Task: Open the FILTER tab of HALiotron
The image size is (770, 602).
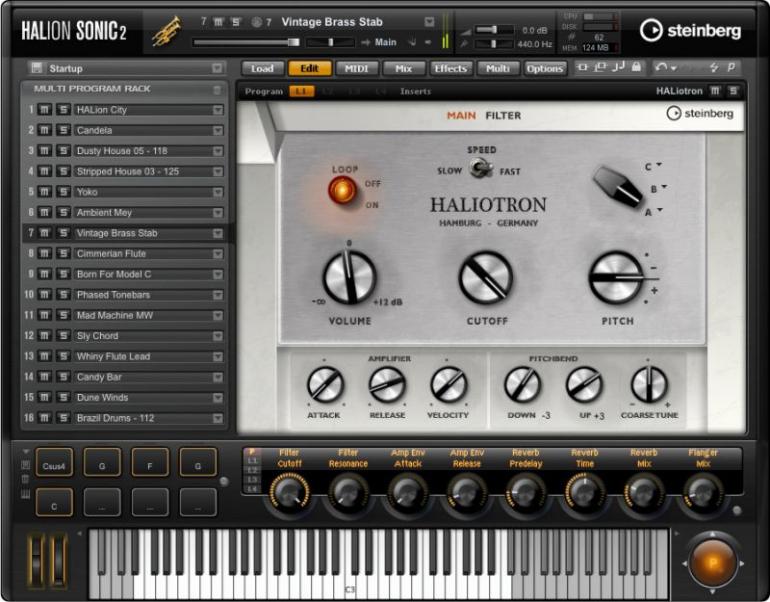Action: (503, 115)
